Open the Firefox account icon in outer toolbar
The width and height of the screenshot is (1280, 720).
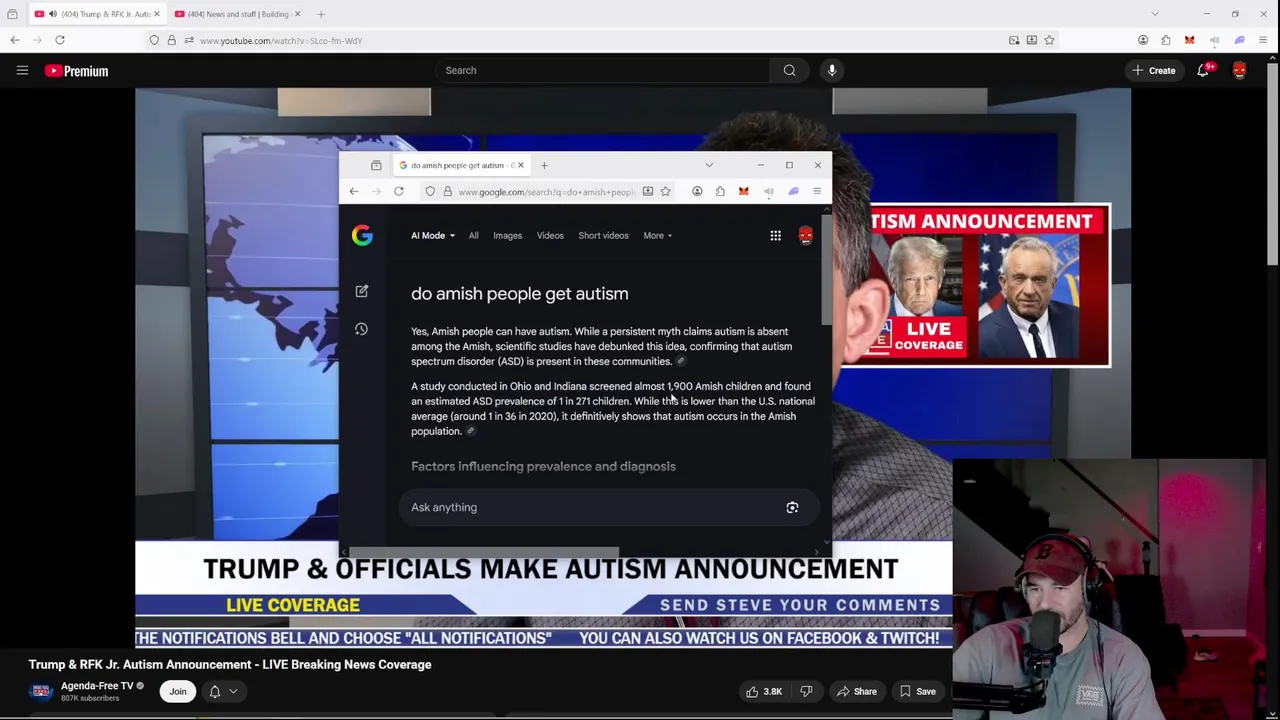1143,40
